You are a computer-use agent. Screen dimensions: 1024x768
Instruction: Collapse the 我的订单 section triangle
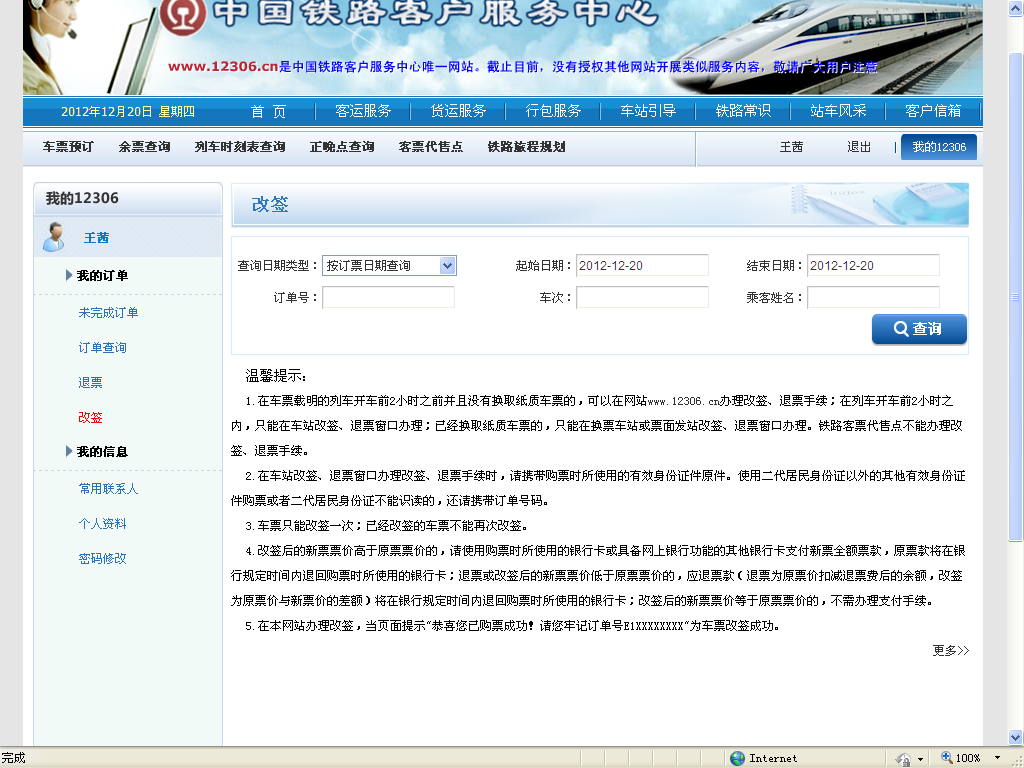[69, 275]
